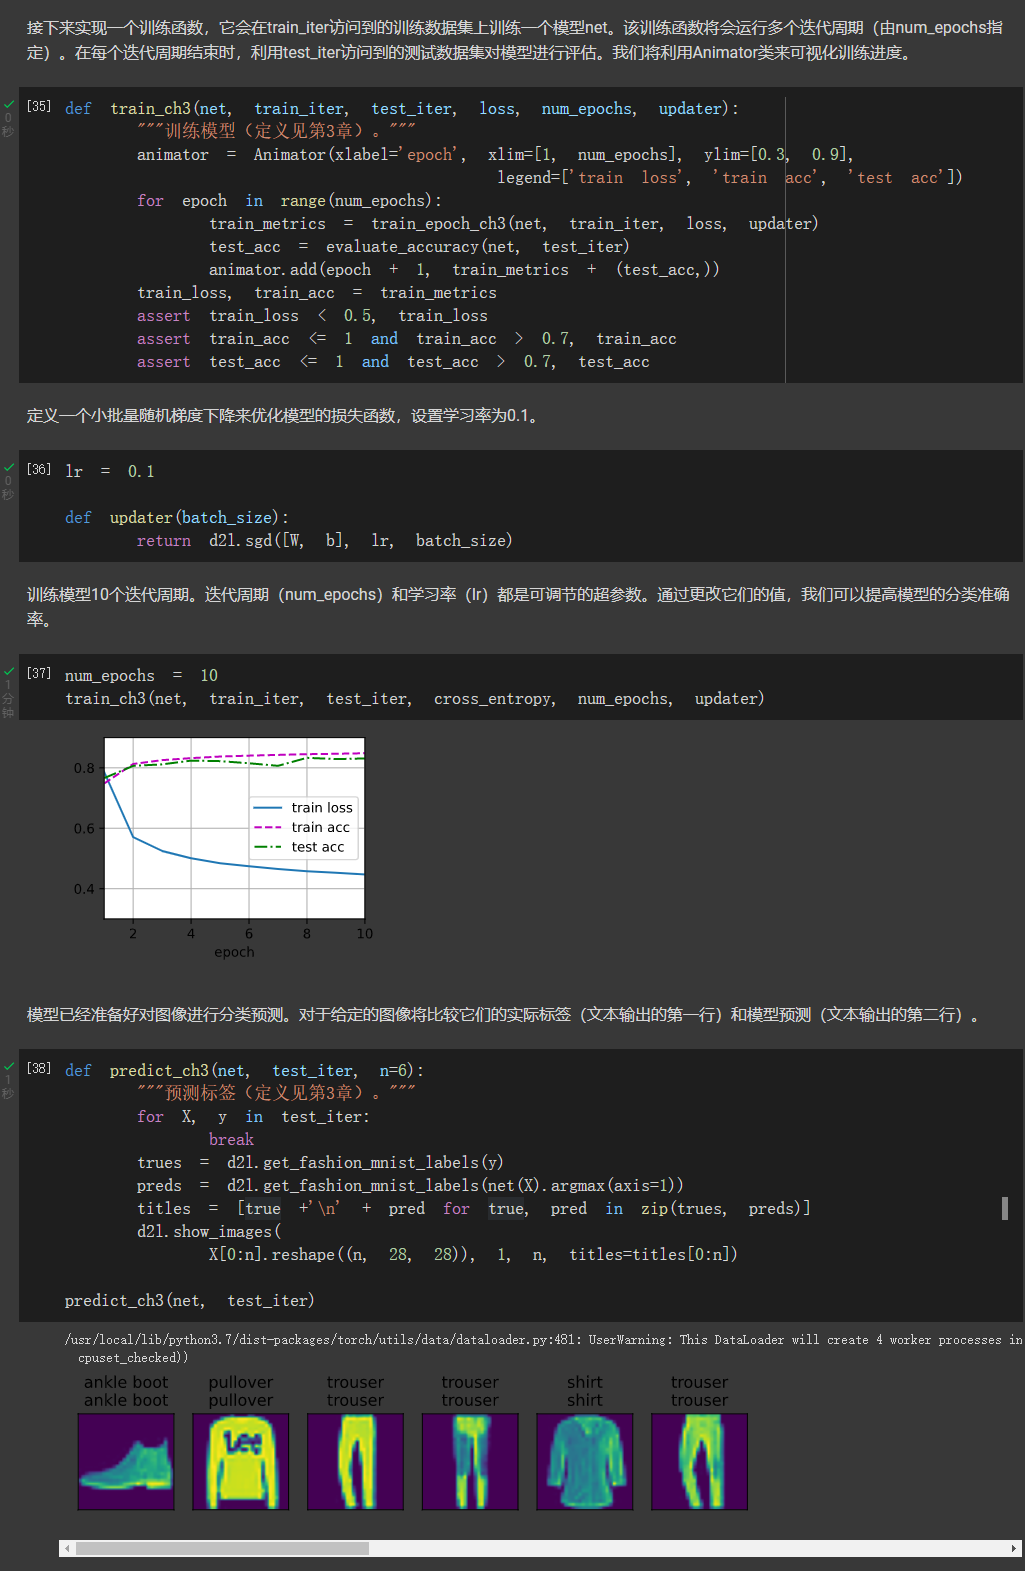Click the run indicator of cell [38]
This screenshot has width=1025, height=1571.
39,1068
